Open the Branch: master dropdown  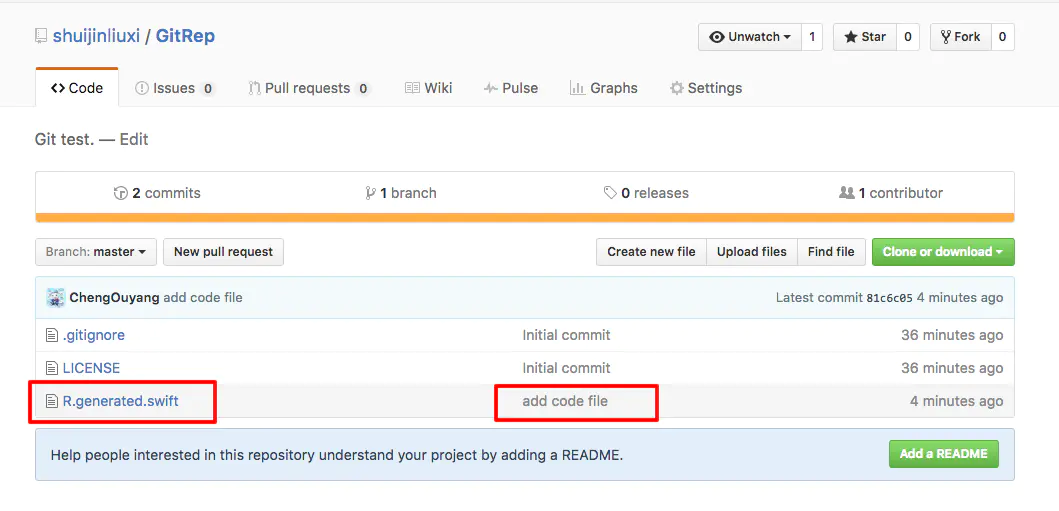pyautogui.click(x=96, y=252)
